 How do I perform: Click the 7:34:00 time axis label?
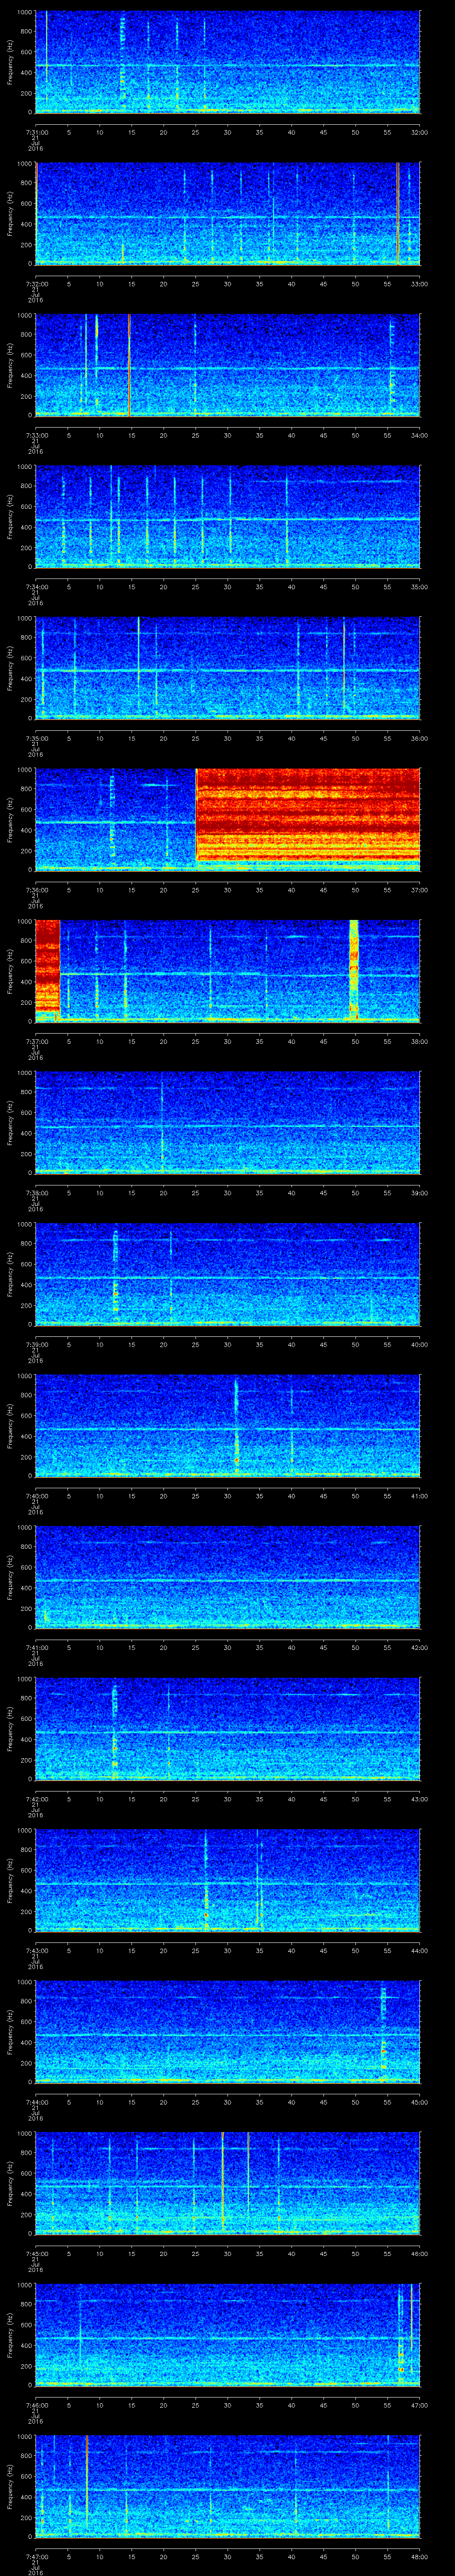pyautogui.click(x=36, y=587)
